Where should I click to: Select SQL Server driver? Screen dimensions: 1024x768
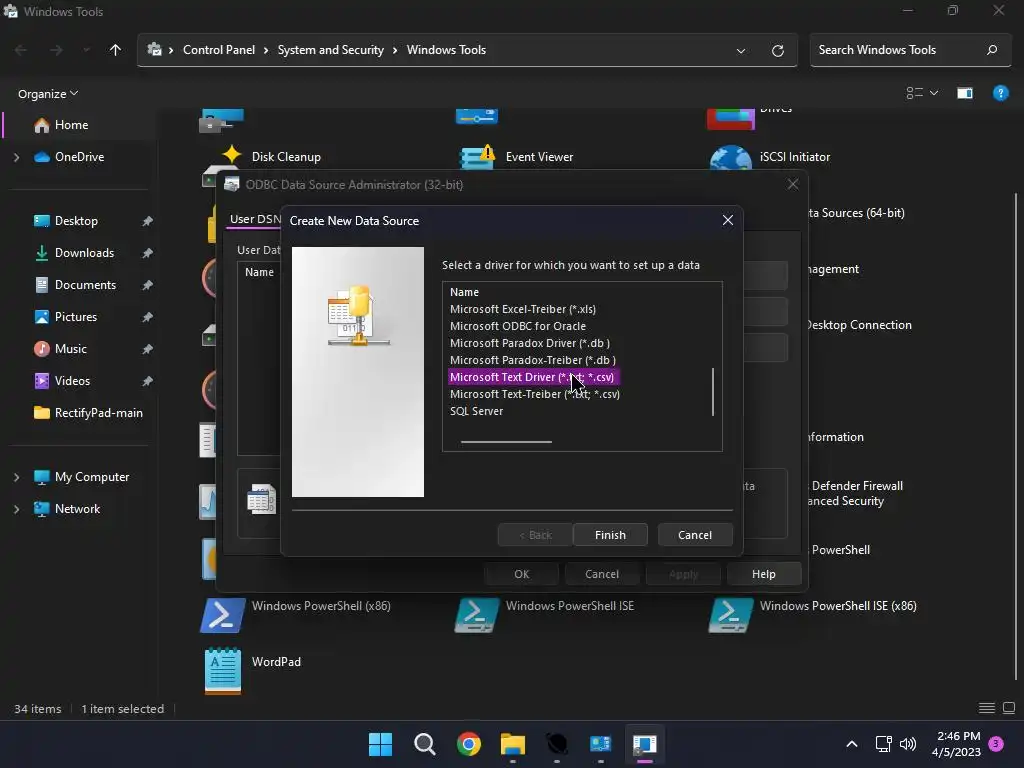[x=477, y=411]
